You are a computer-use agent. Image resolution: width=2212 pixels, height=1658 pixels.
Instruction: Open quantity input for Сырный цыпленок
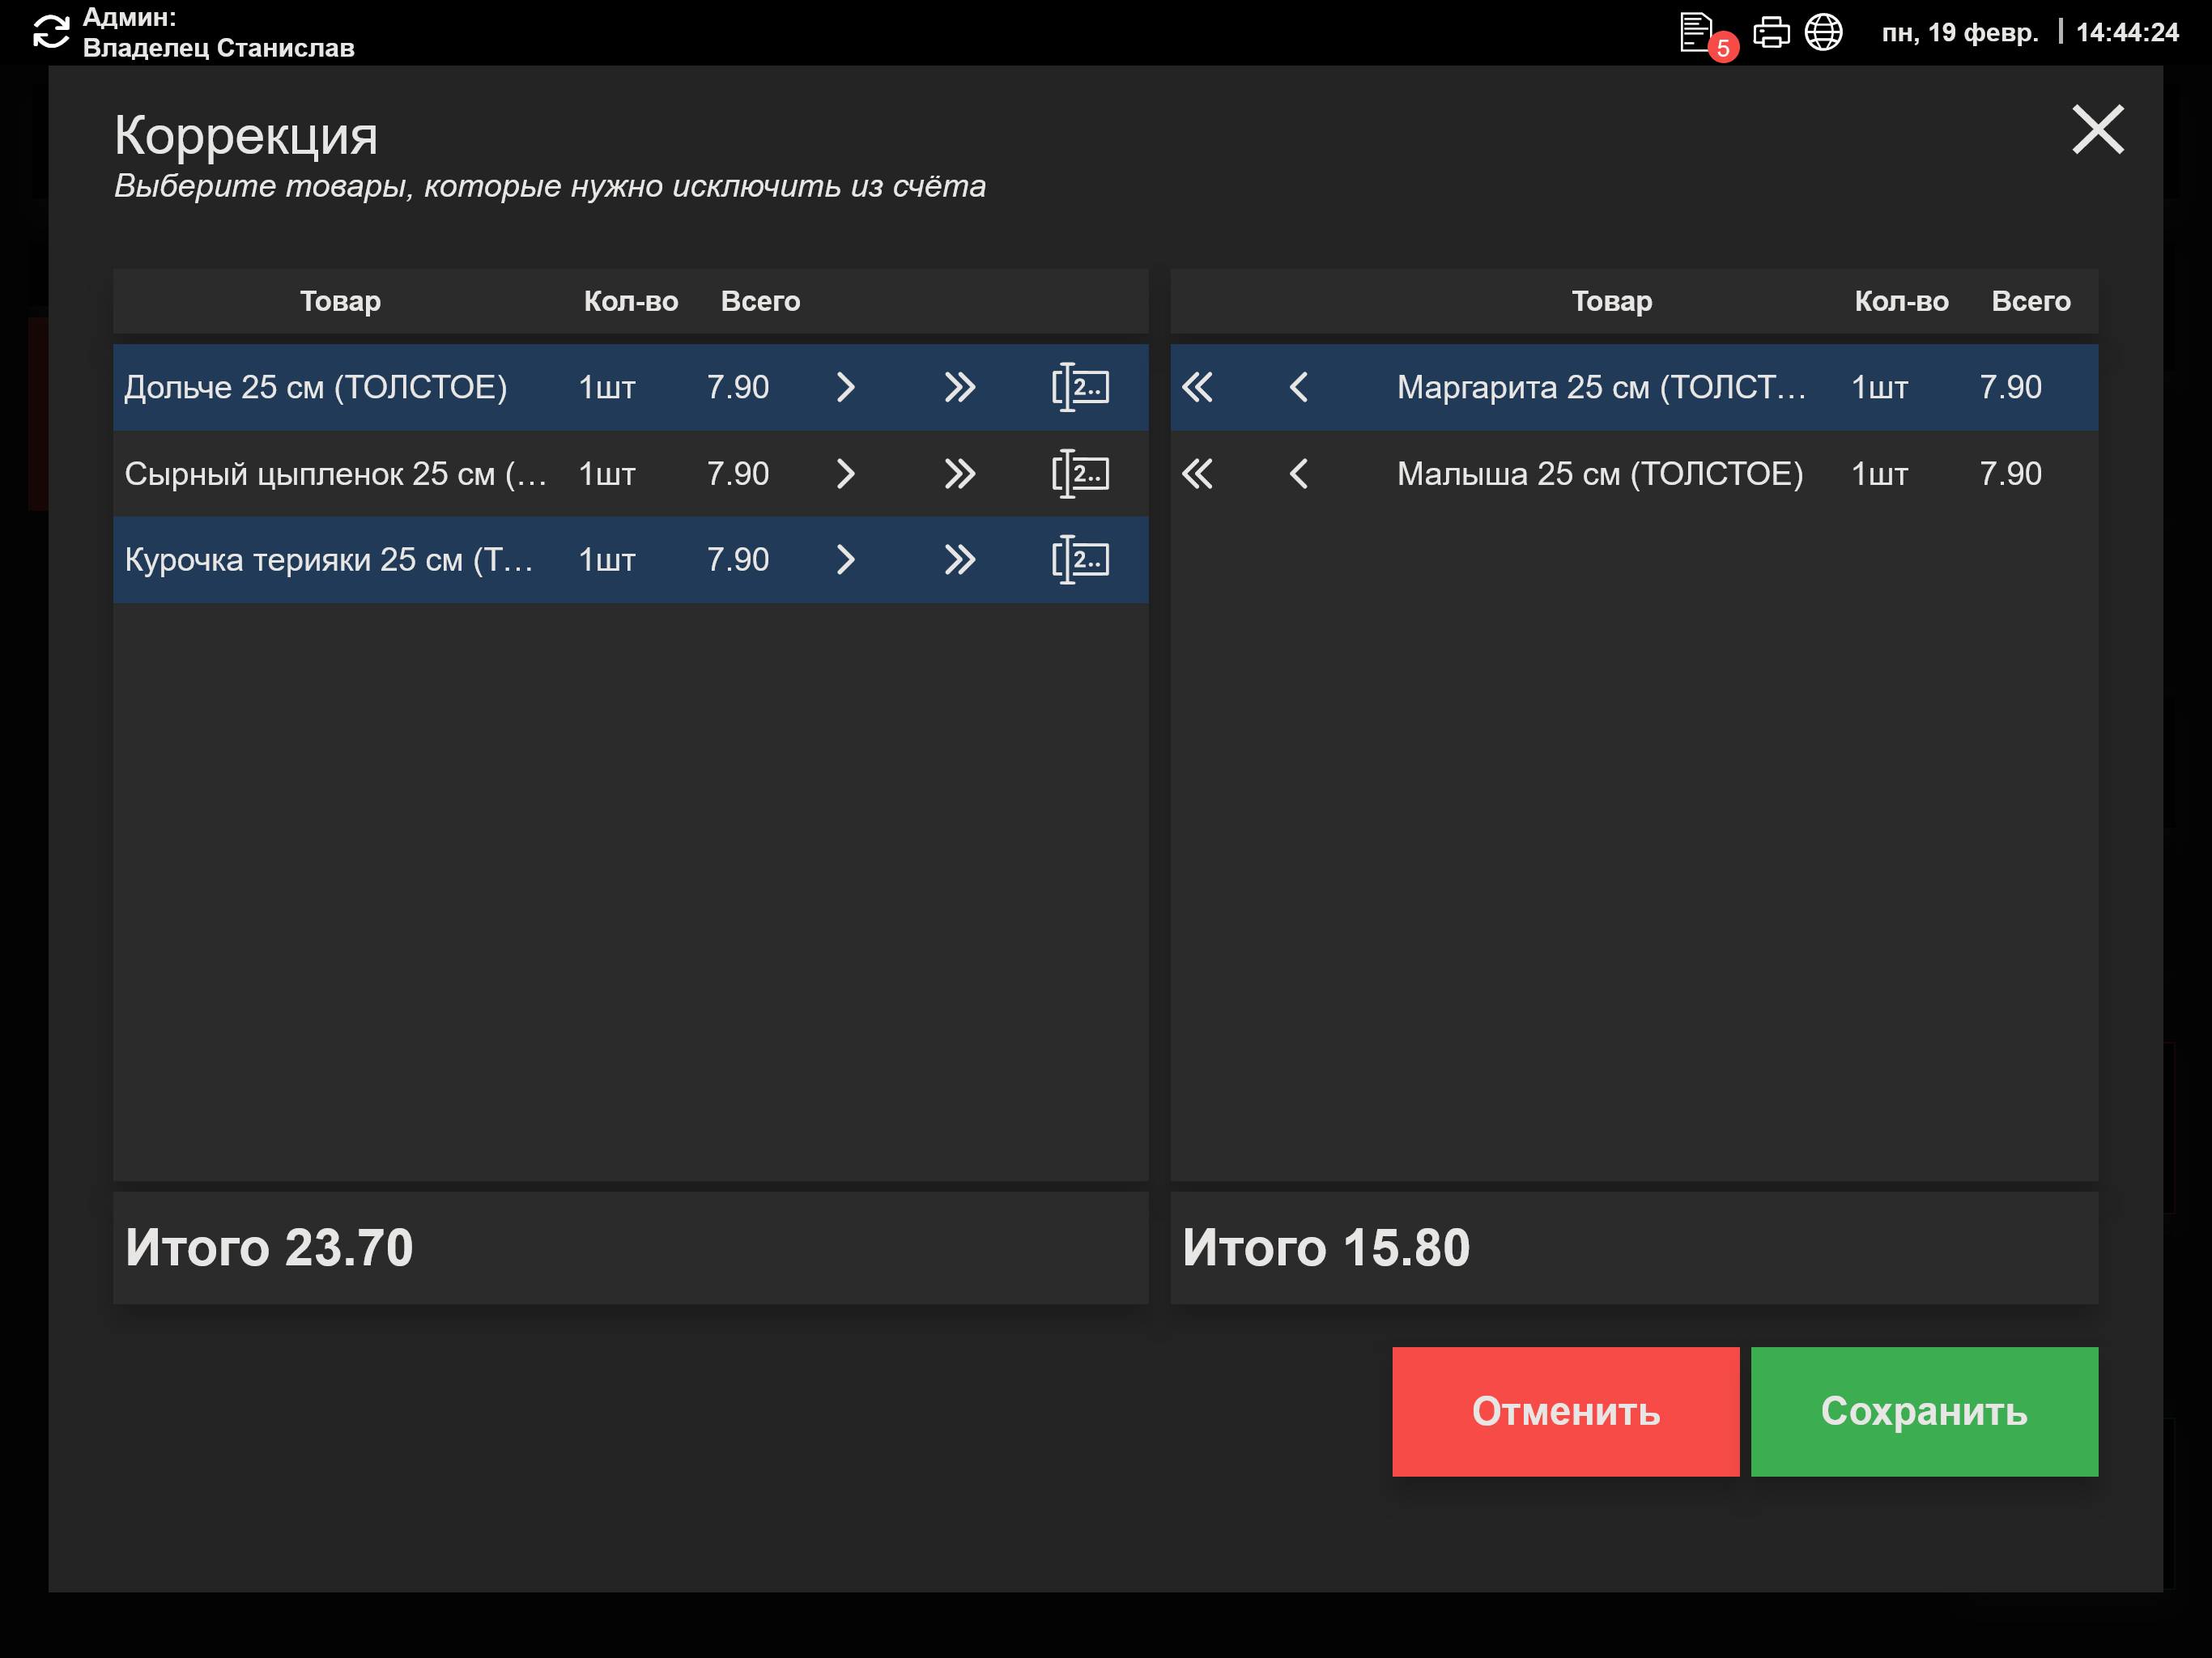[1080, 473]
